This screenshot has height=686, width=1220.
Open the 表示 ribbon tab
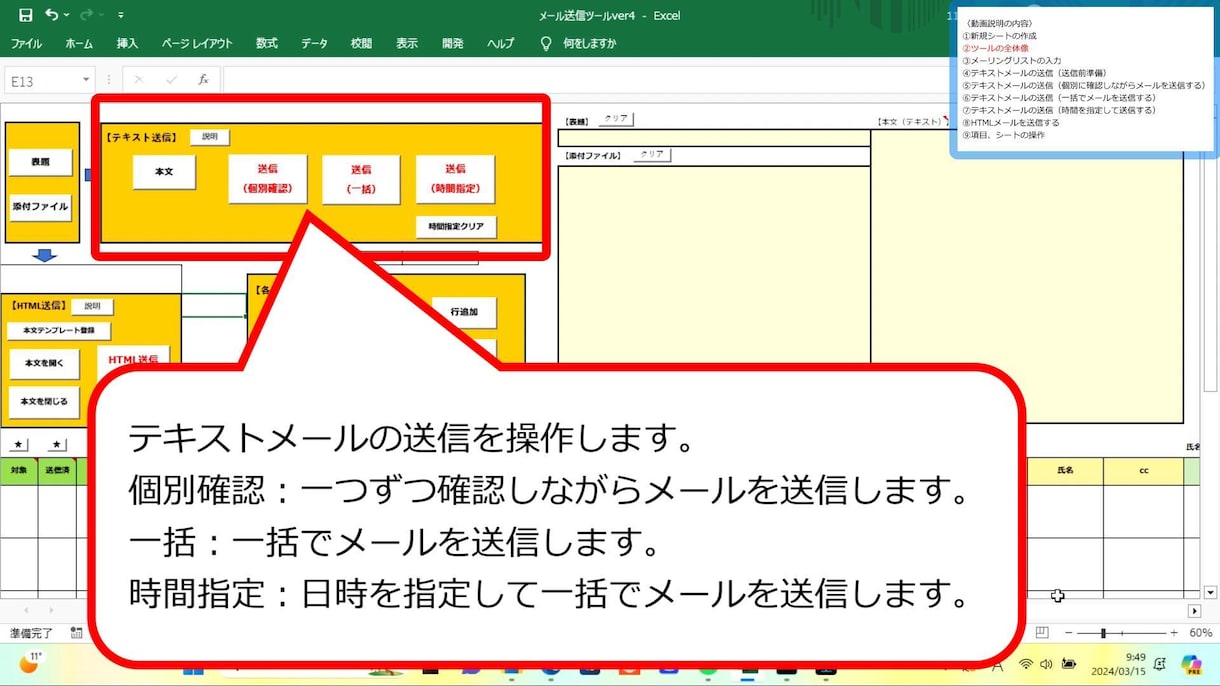pyautogui.click(x=407, y=44)
